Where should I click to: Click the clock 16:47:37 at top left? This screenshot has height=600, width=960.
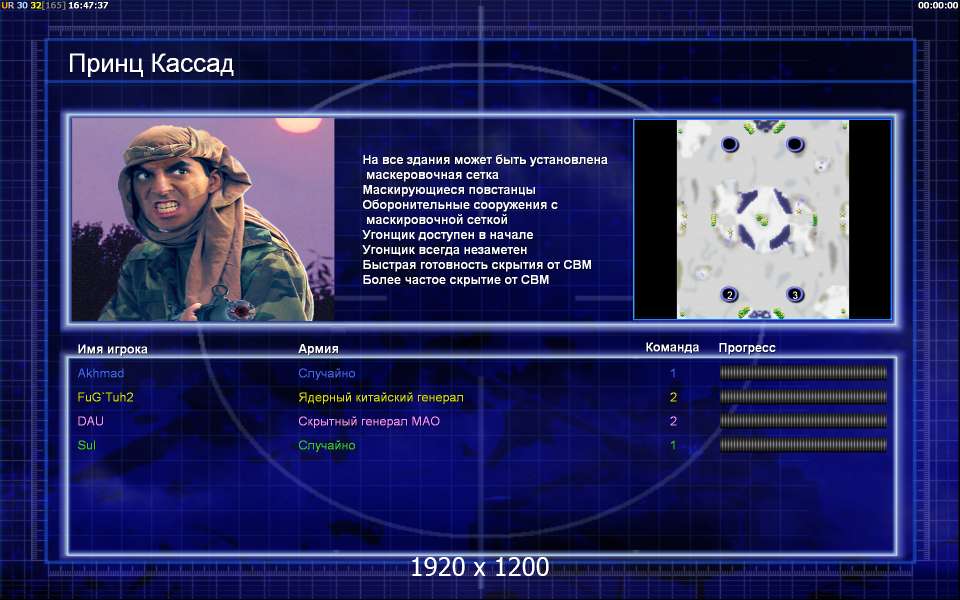tap(88, 5)
